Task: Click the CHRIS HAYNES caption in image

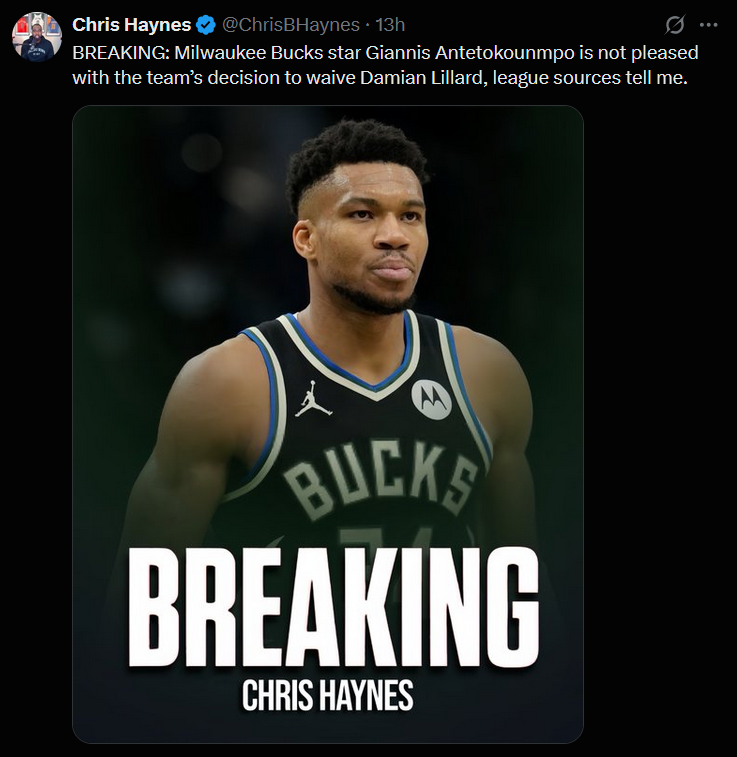Action: [x=328, y=695]
